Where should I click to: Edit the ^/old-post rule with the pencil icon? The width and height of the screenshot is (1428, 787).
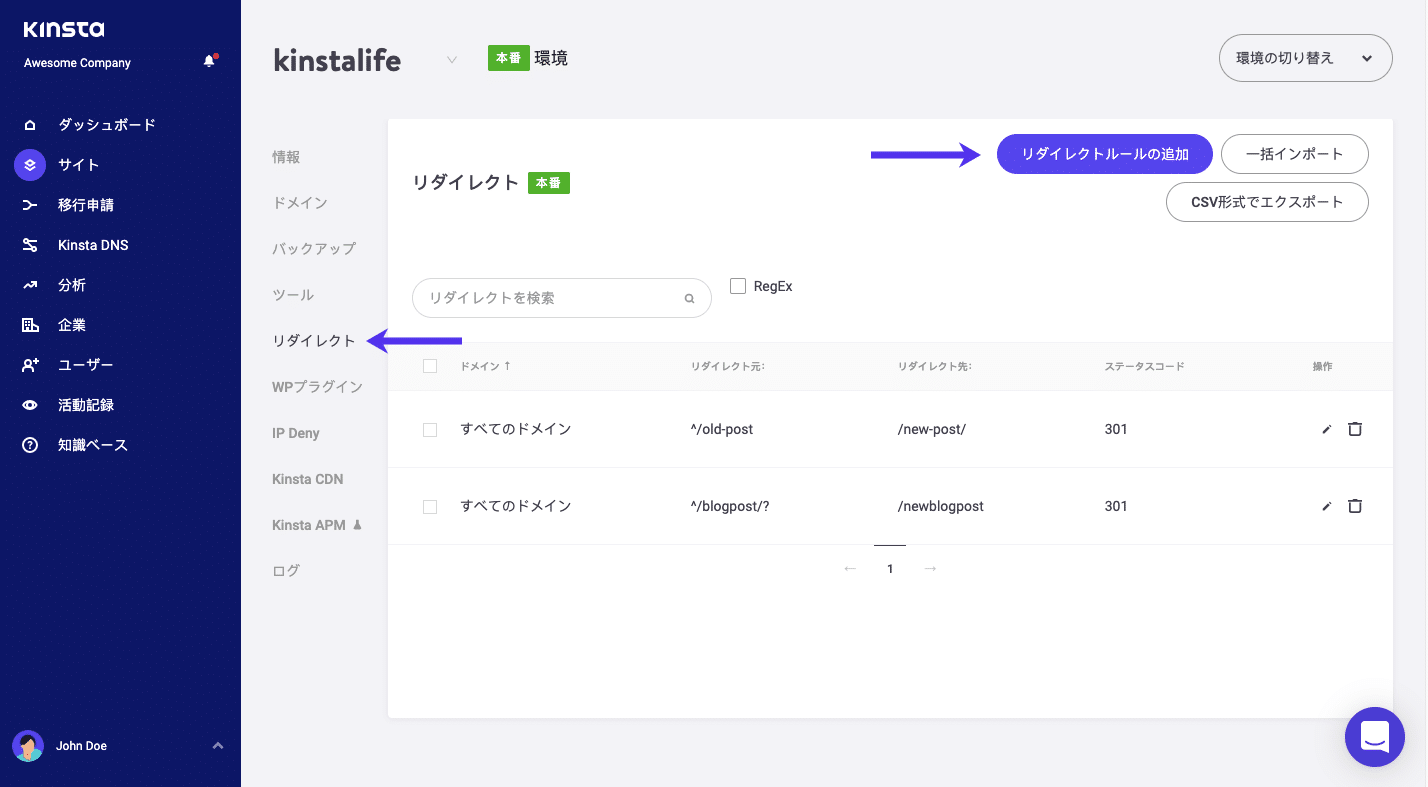[1326, 429]
